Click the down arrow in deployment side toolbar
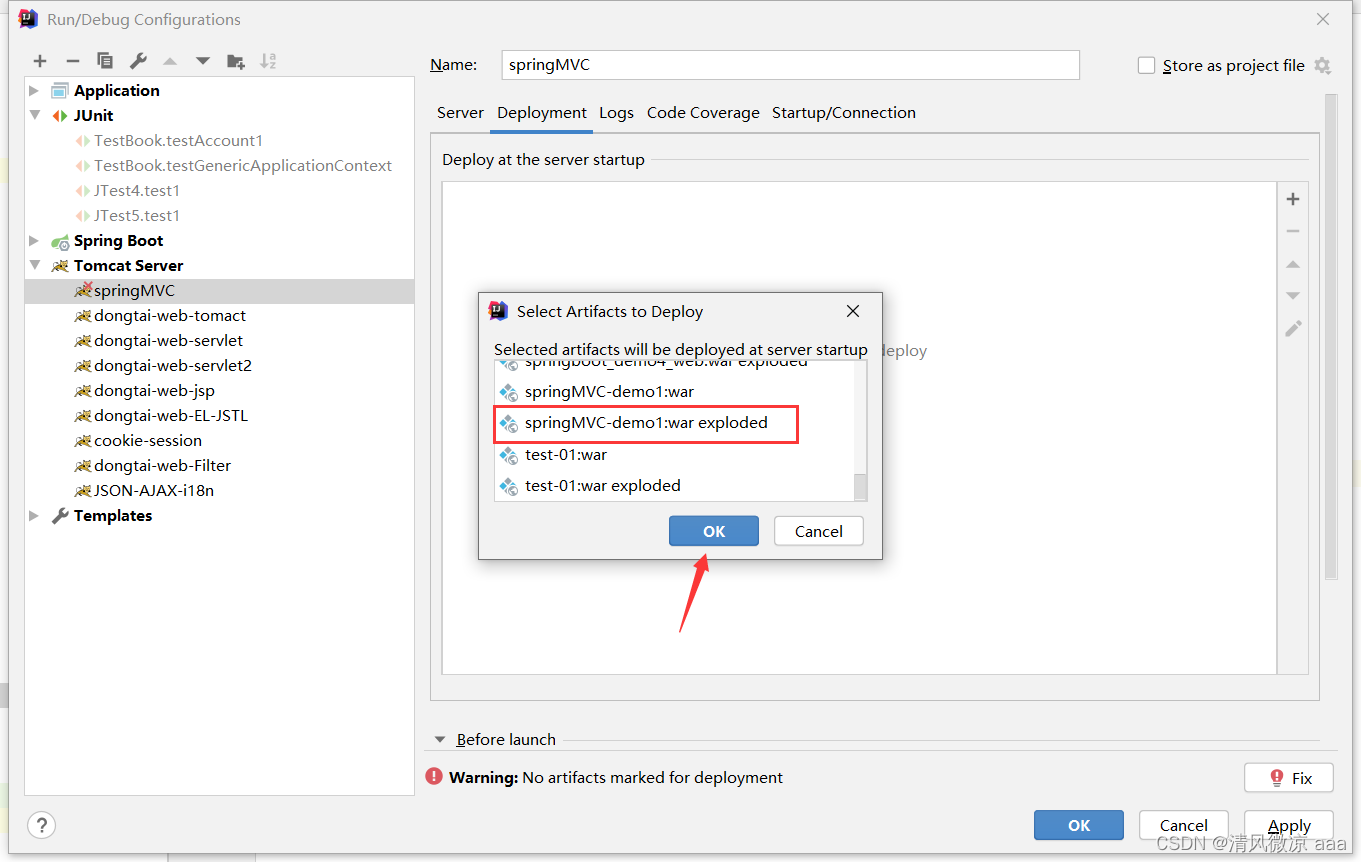 pyautogui.click(x=1293, y=296)
